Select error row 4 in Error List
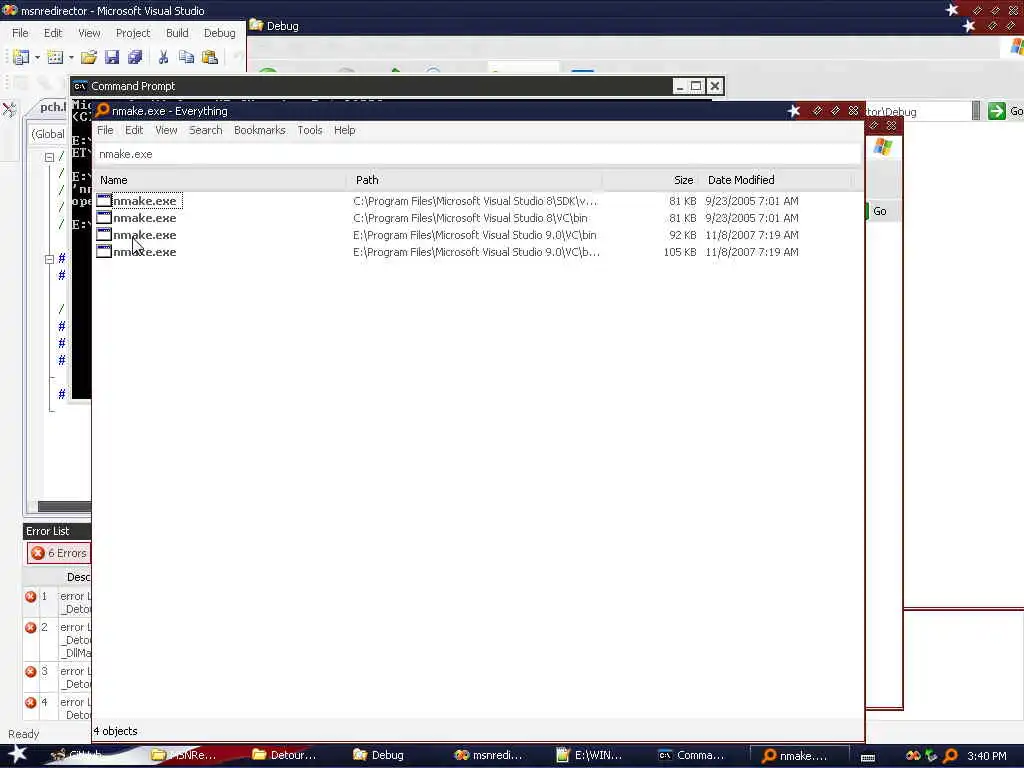Screen dimensions: 1024x768 coord(57,709)
